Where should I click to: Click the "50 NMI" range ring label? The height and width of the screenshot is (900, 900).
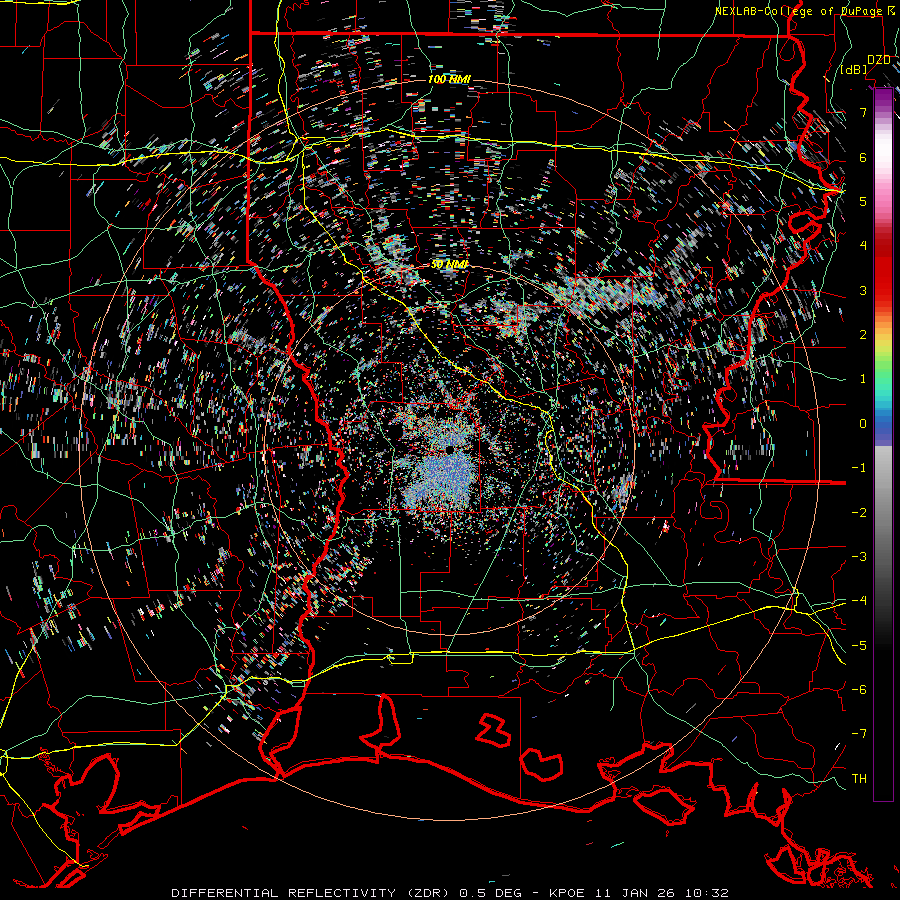449,265
